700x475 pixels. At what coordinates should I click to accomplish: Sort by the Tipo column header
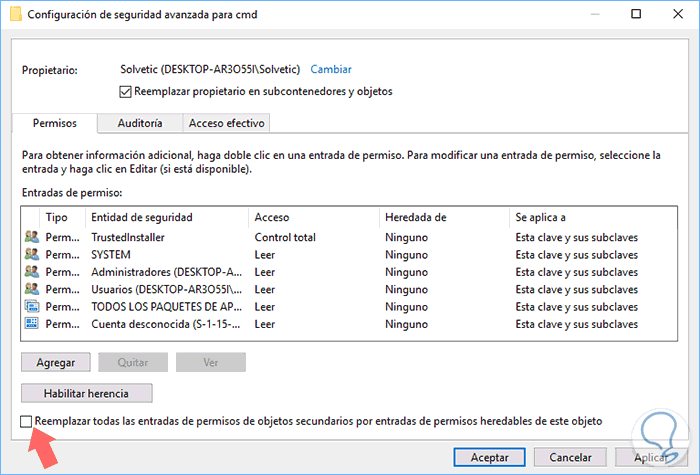[62, 217]
